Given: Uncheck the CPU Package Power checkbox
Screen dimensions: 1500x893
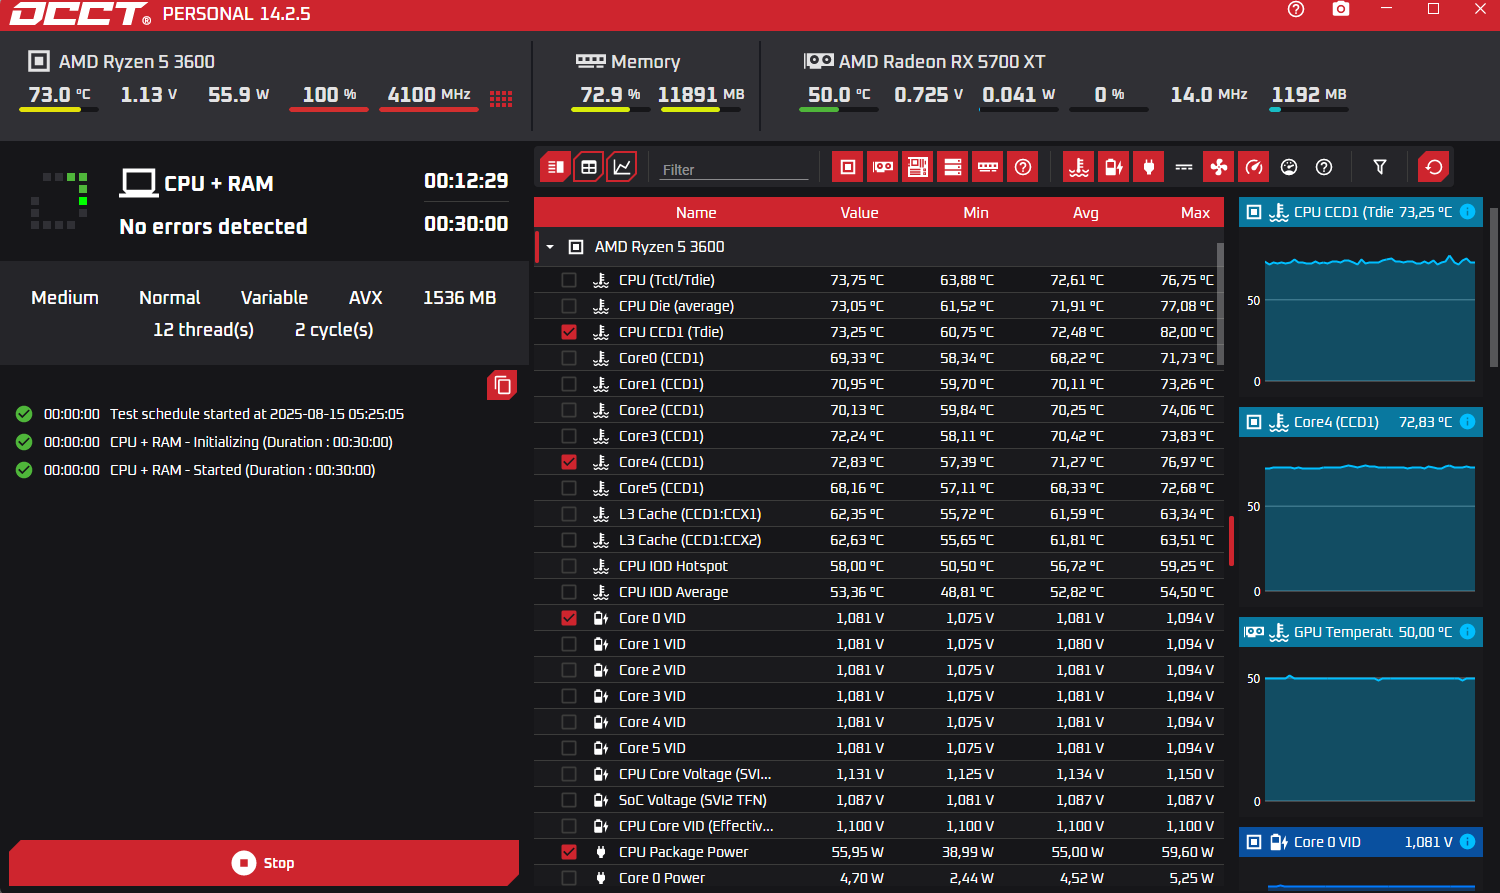Looking at the screenshot, I should (569, 852).
